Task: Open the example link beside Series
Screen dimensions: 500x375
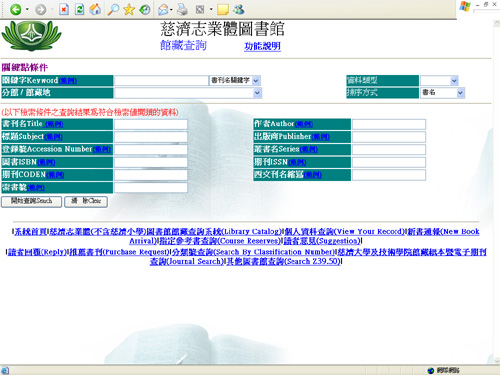Action: click(x=309, y=150)
